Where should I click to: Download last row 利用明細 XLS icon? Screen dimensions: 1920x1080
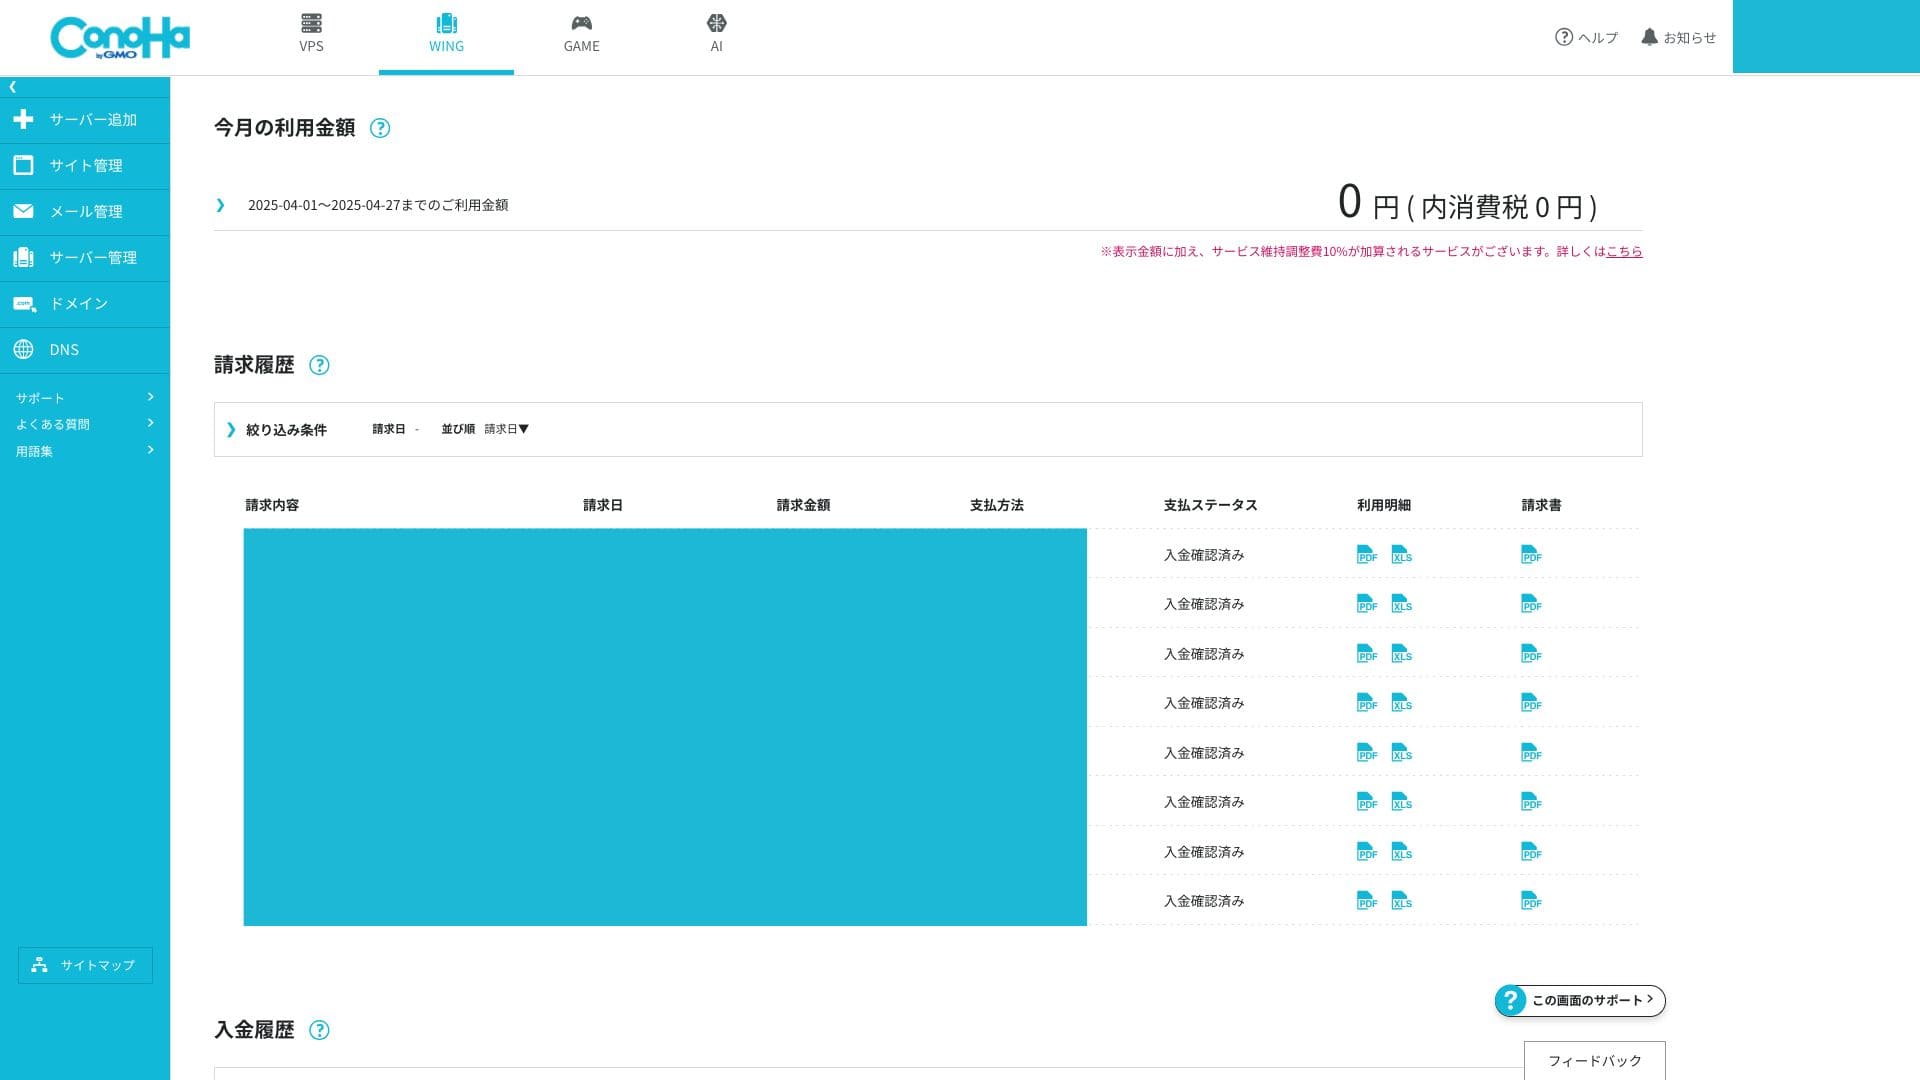(1401, 901)
